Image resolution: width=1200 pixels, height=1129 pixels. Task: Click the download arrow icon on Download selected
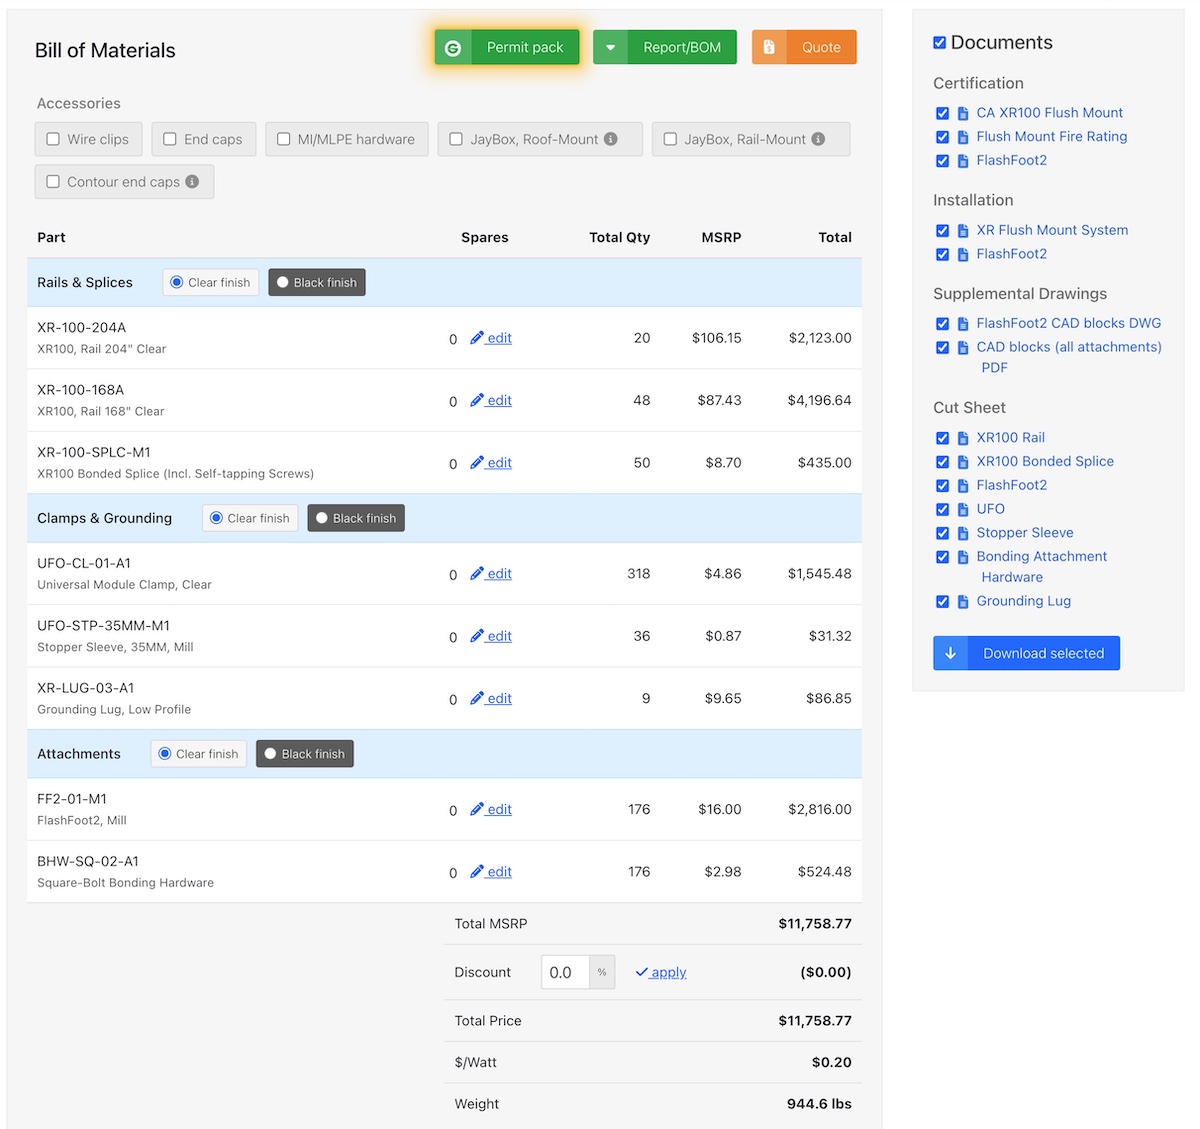click(x=951, y=653)
